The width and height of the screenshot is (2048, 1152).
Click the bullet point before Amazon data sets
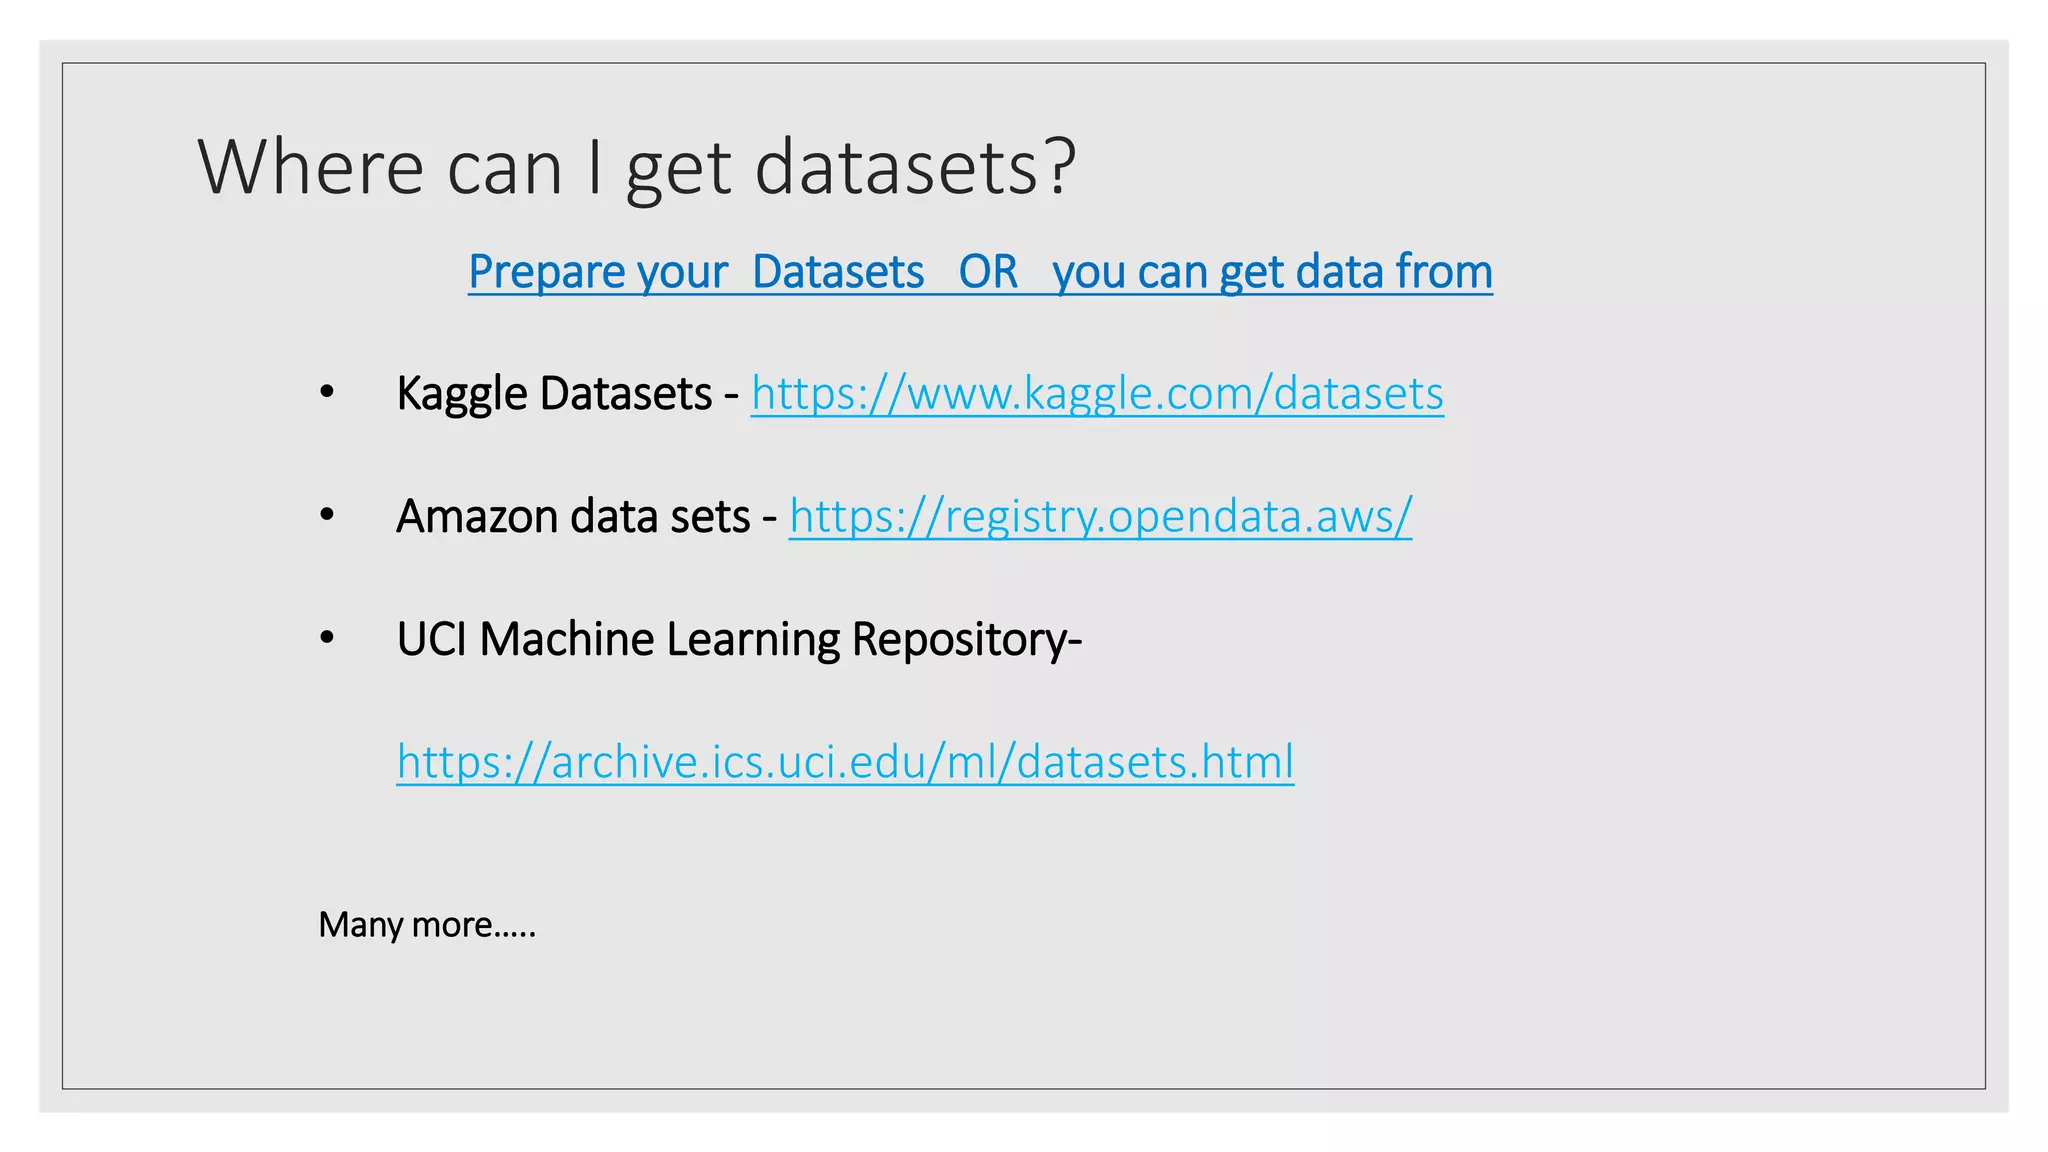326,516
